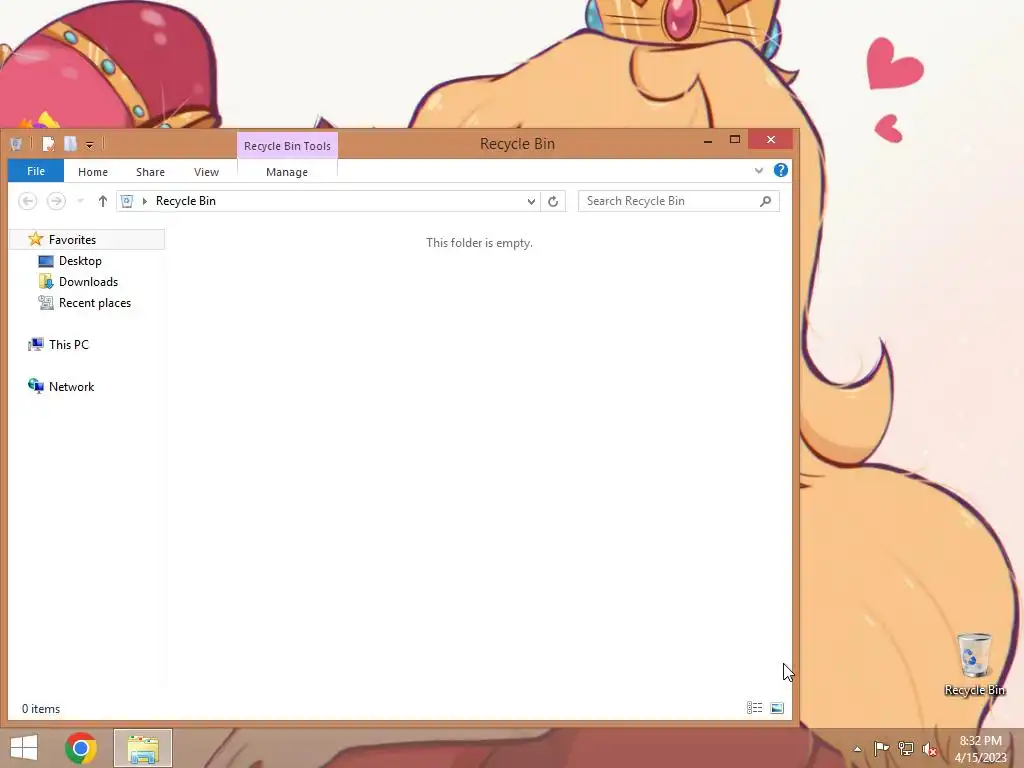Switch to the Home ribbon tab
1024x768 pixels.
93,172
